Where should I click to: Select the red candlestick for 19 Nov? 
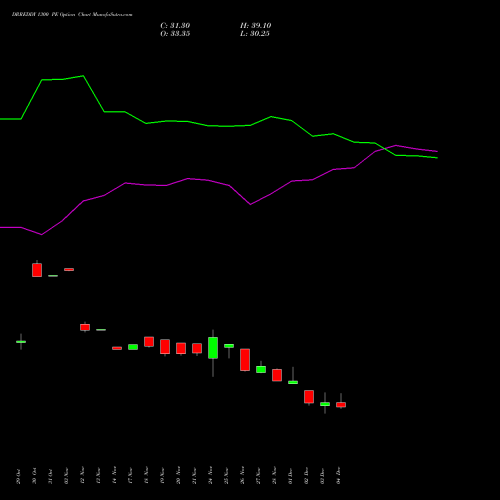click(x=165, y=347)
